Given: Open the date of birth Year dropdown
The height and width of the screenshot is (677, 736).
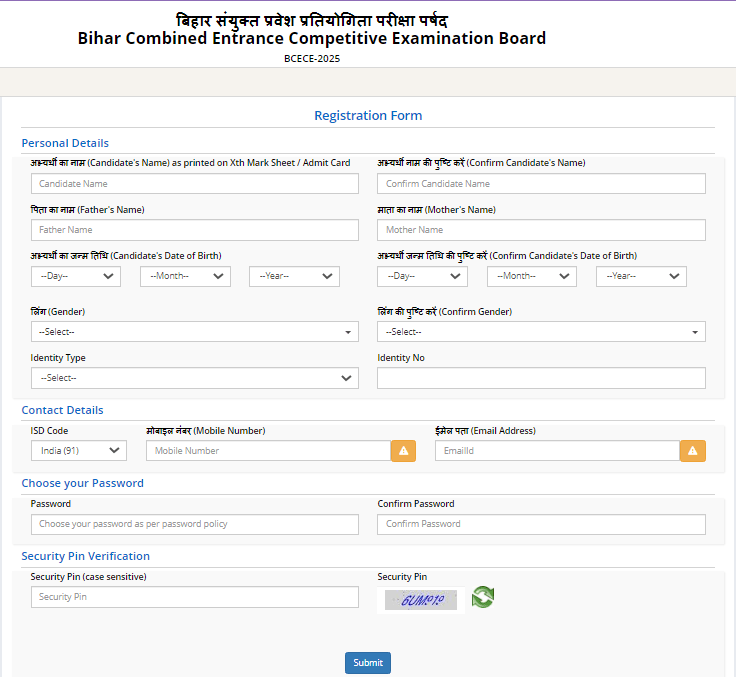Looking at the screenshot, I should [x=294, y=276].
